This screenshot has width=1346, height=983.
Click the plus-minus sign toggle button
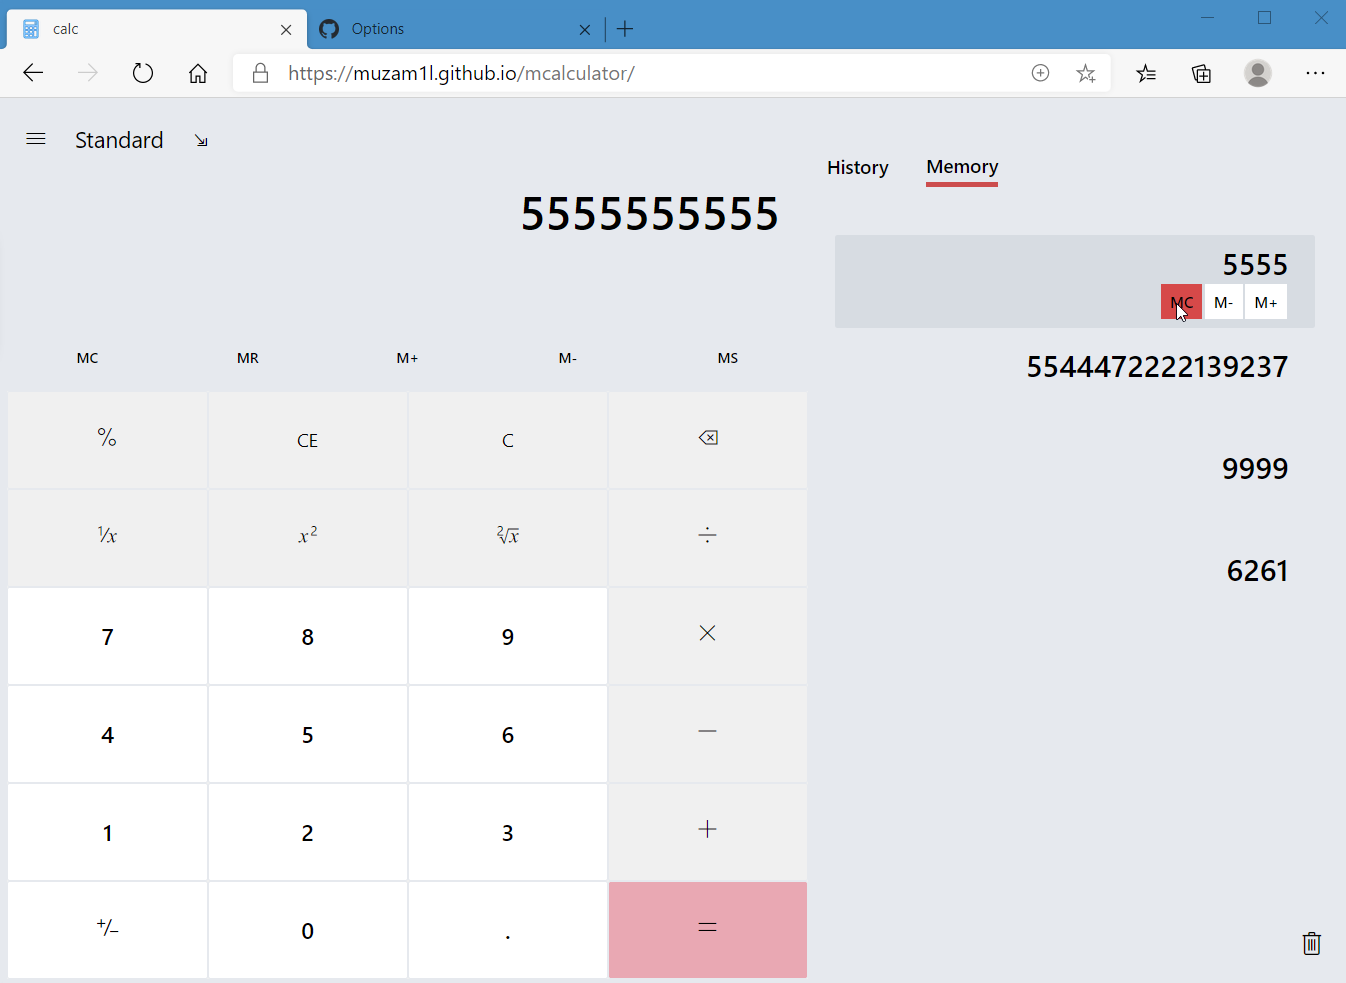click(x=107, y=929)
